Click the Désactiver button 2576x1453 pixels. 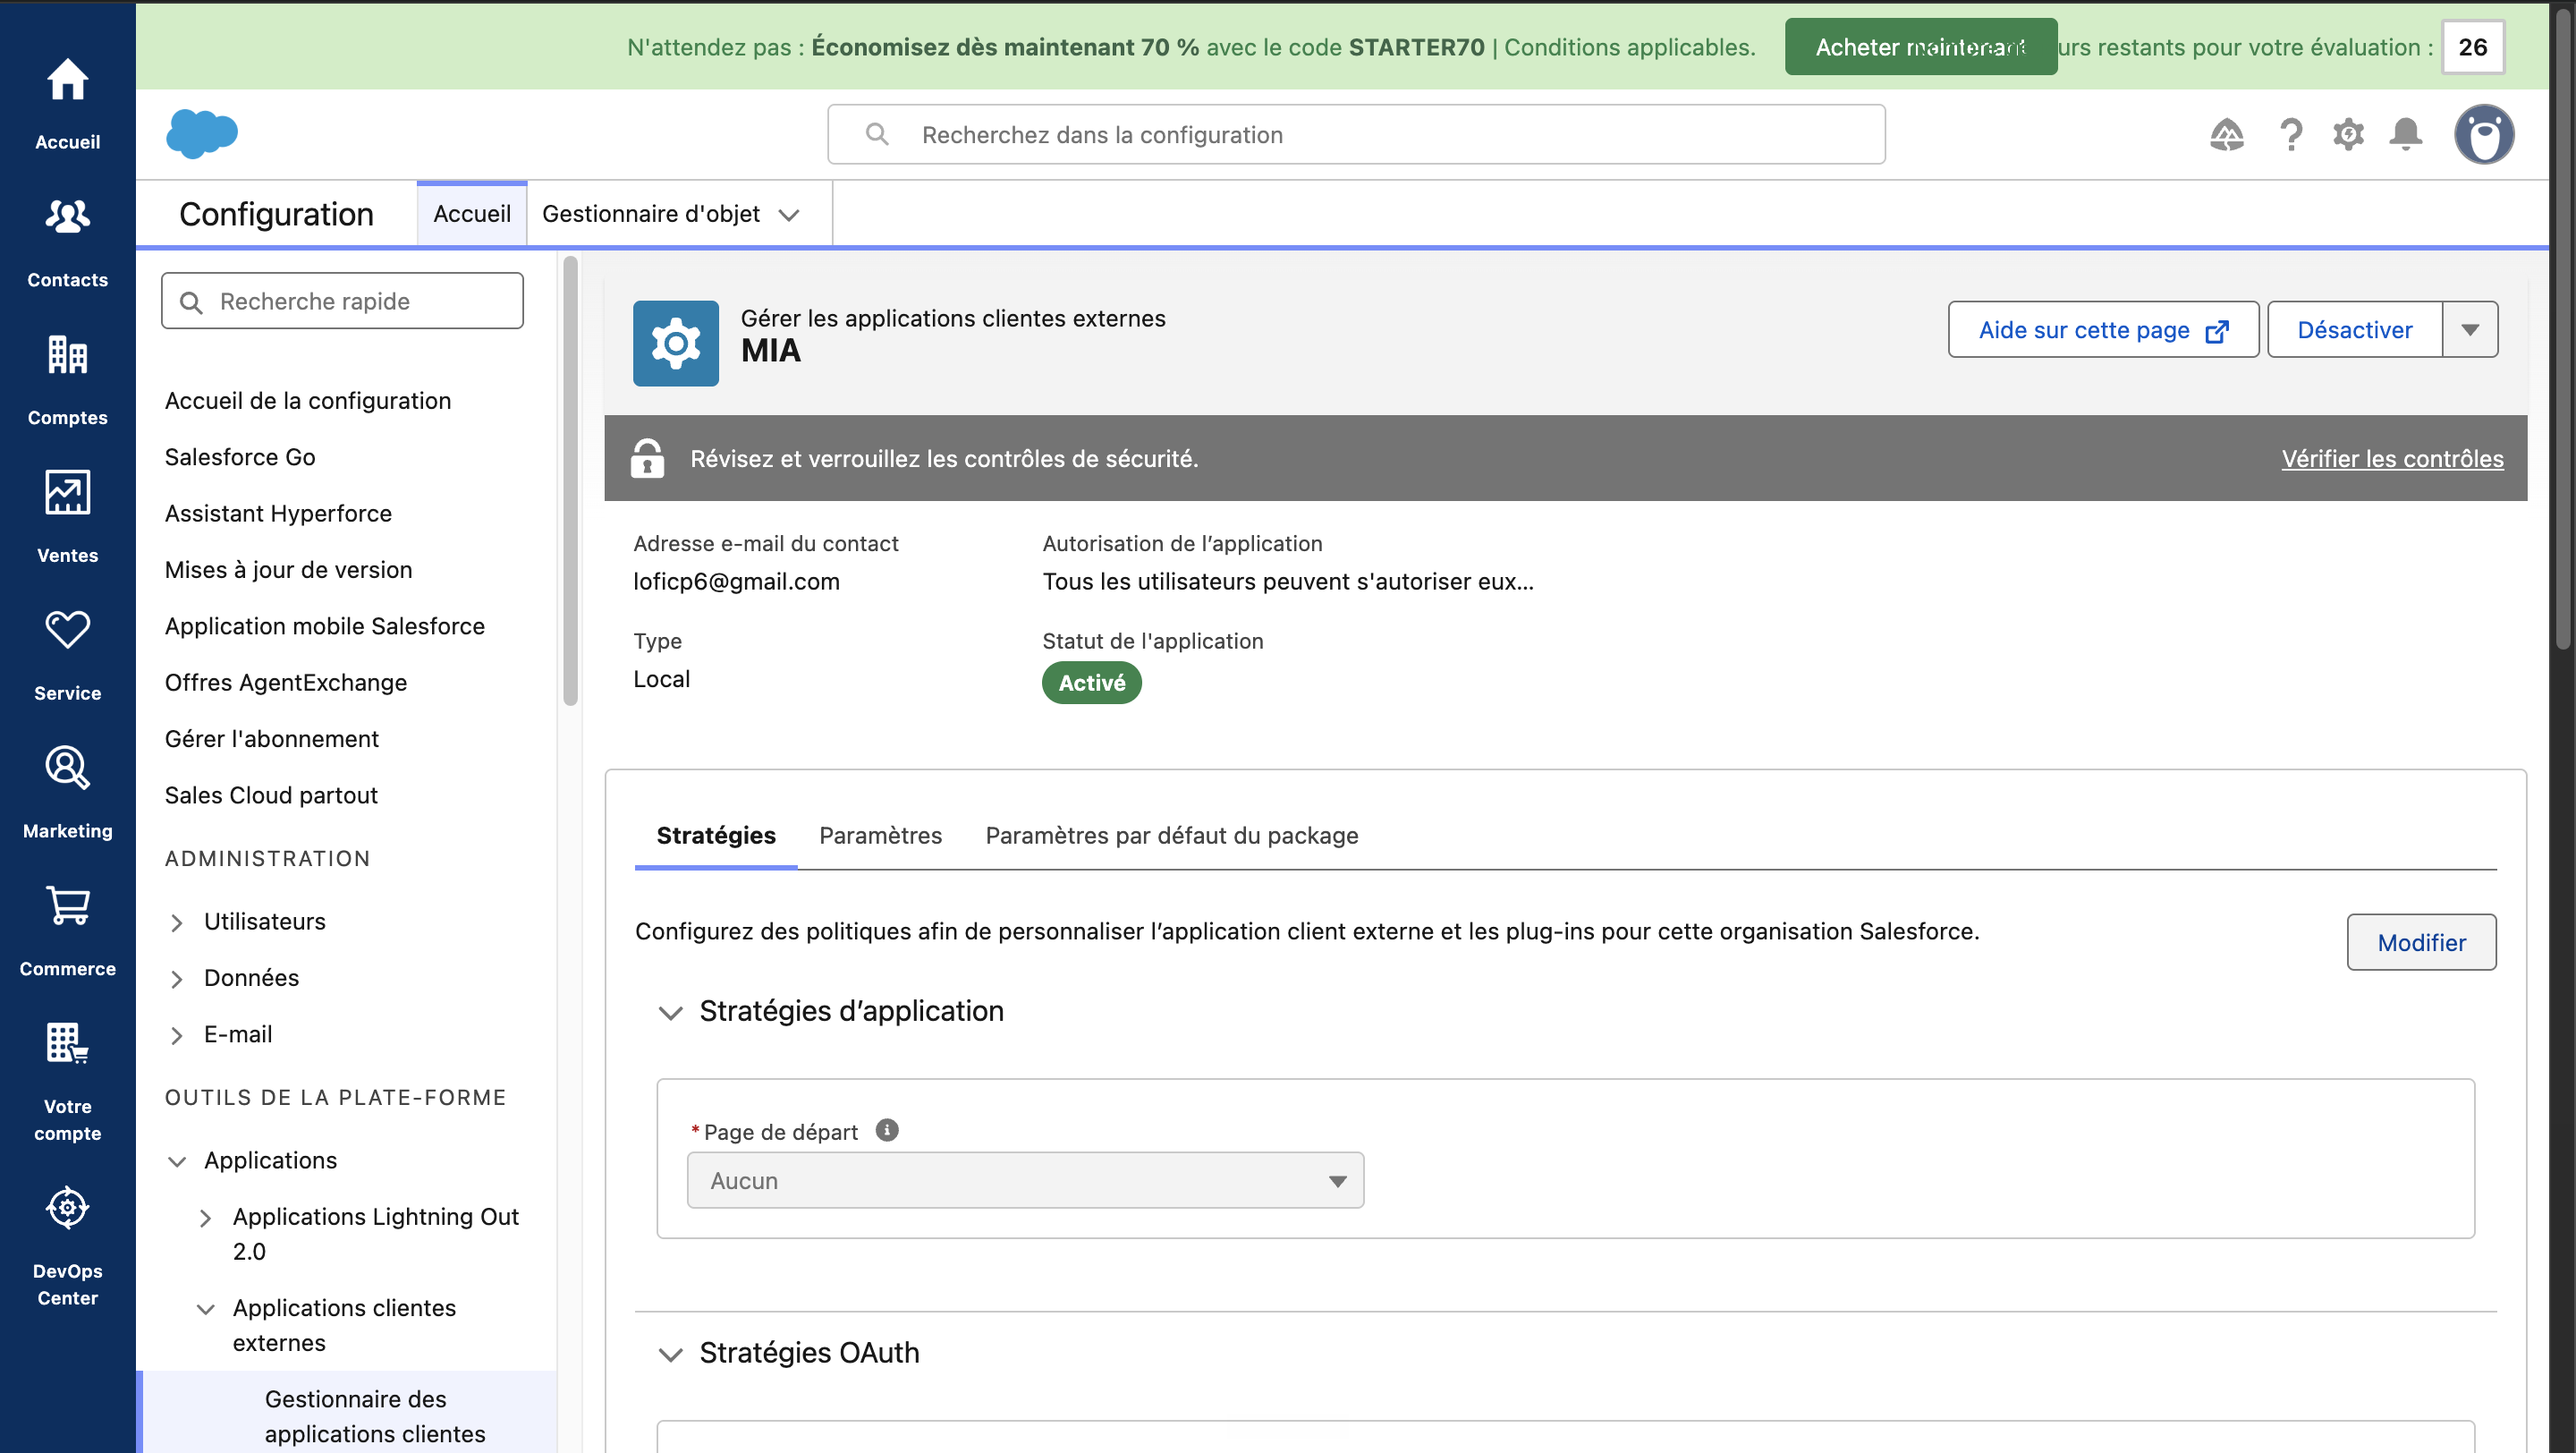pos(2354,329)
